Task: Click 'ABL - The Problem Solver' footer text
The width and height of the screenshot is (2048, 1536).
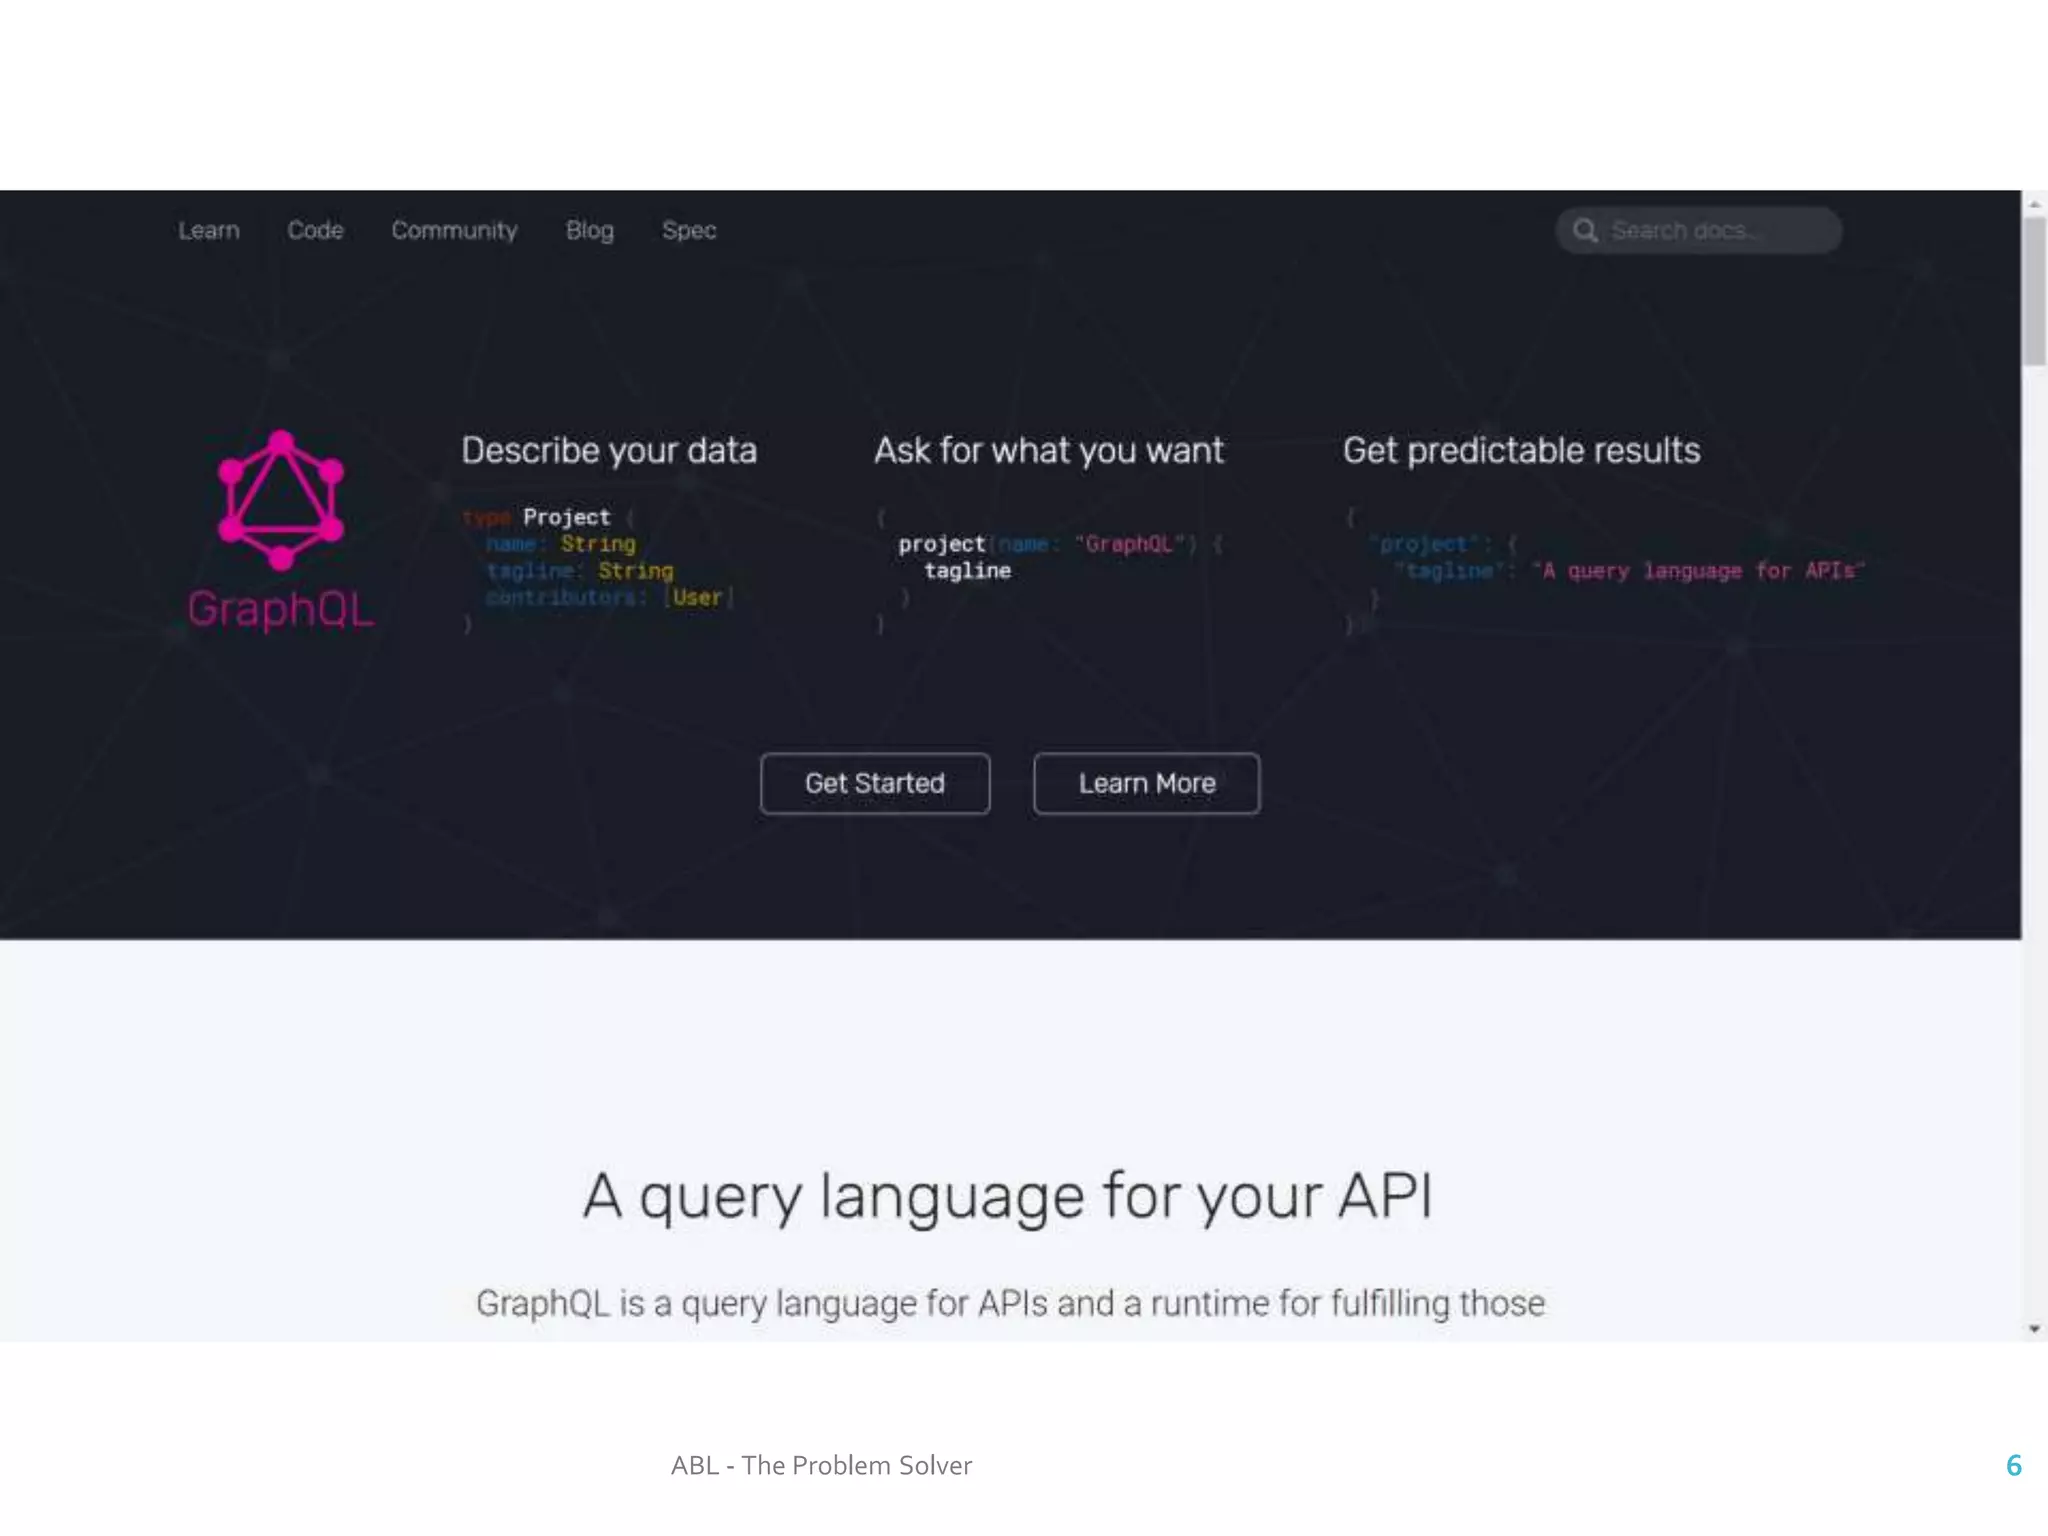Action: point(821,1465)
